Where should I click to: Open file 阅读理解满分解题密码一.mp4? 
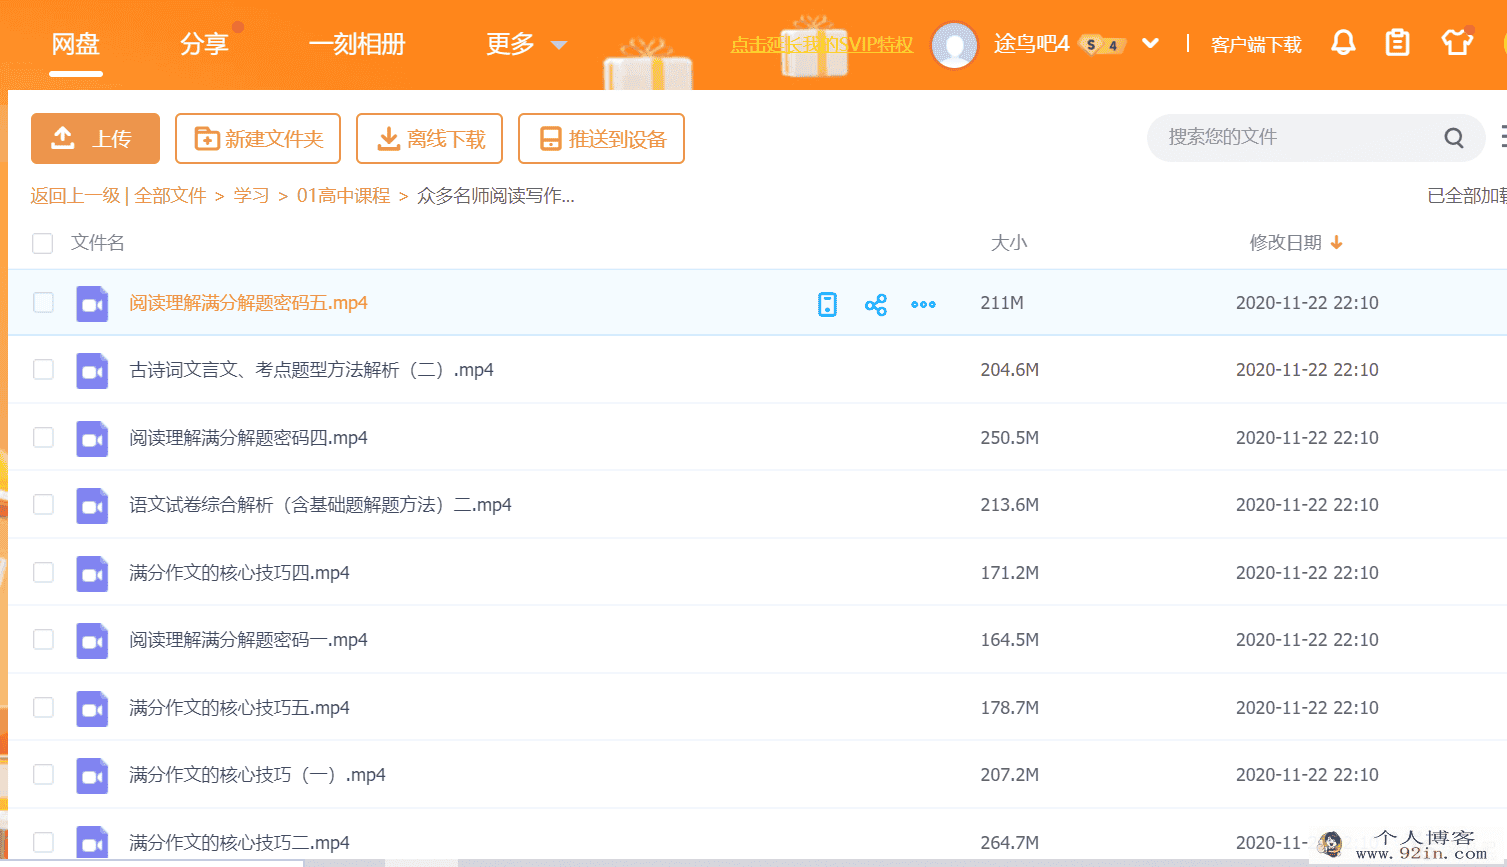[248, 640]
